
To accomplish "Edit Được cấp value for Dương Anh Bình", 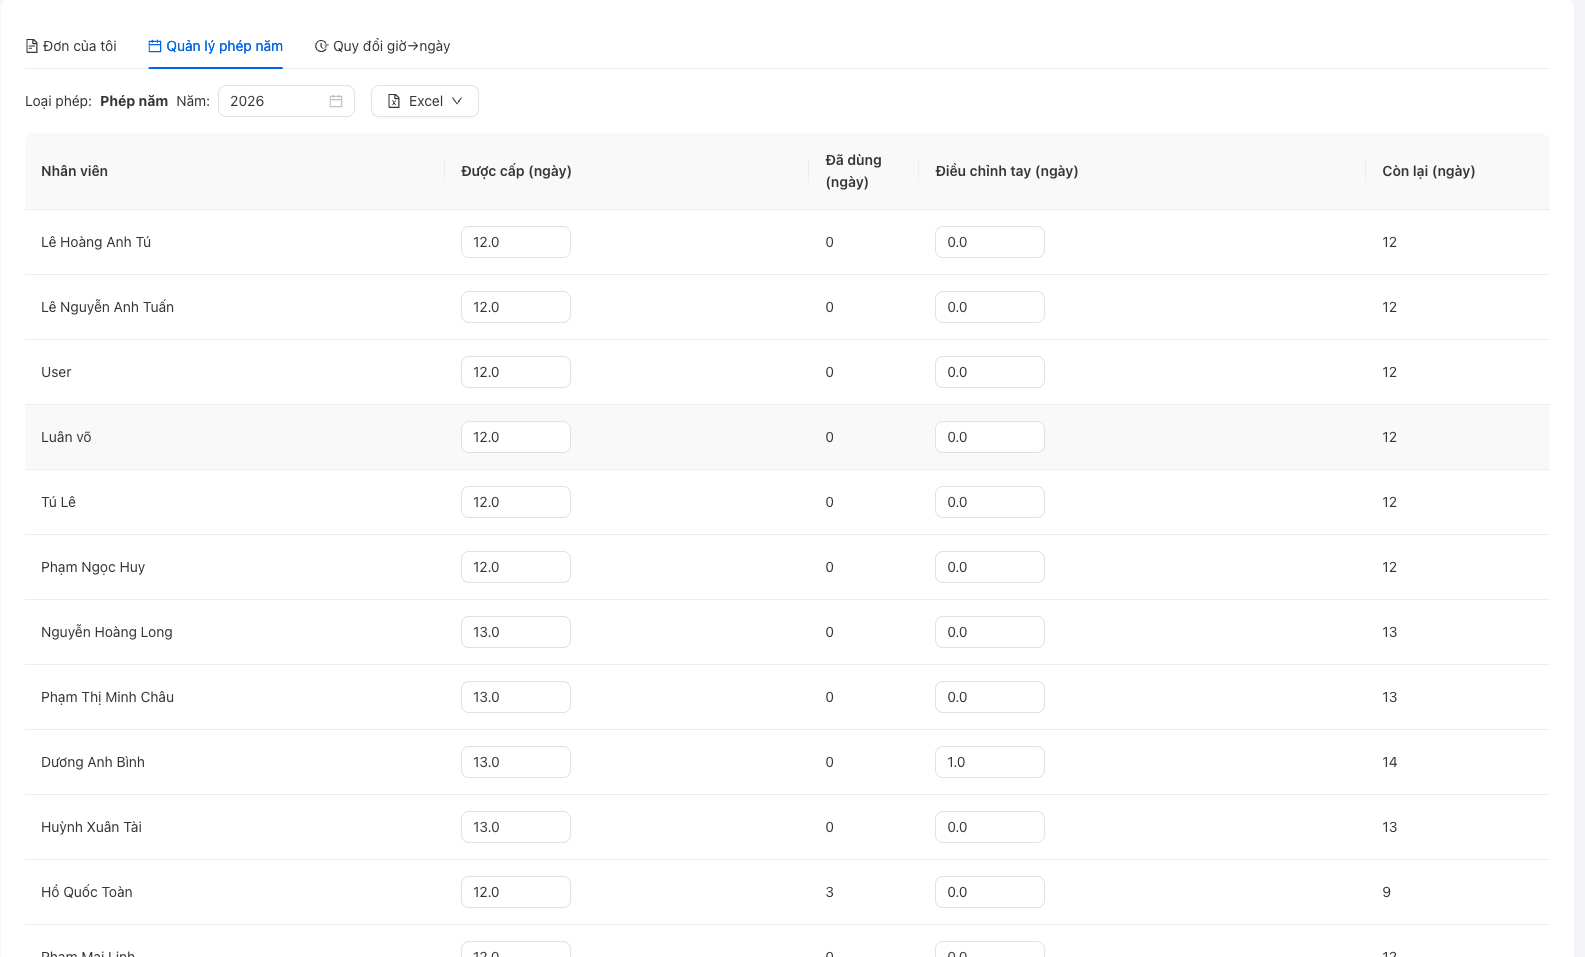I will tap(516, 762).
